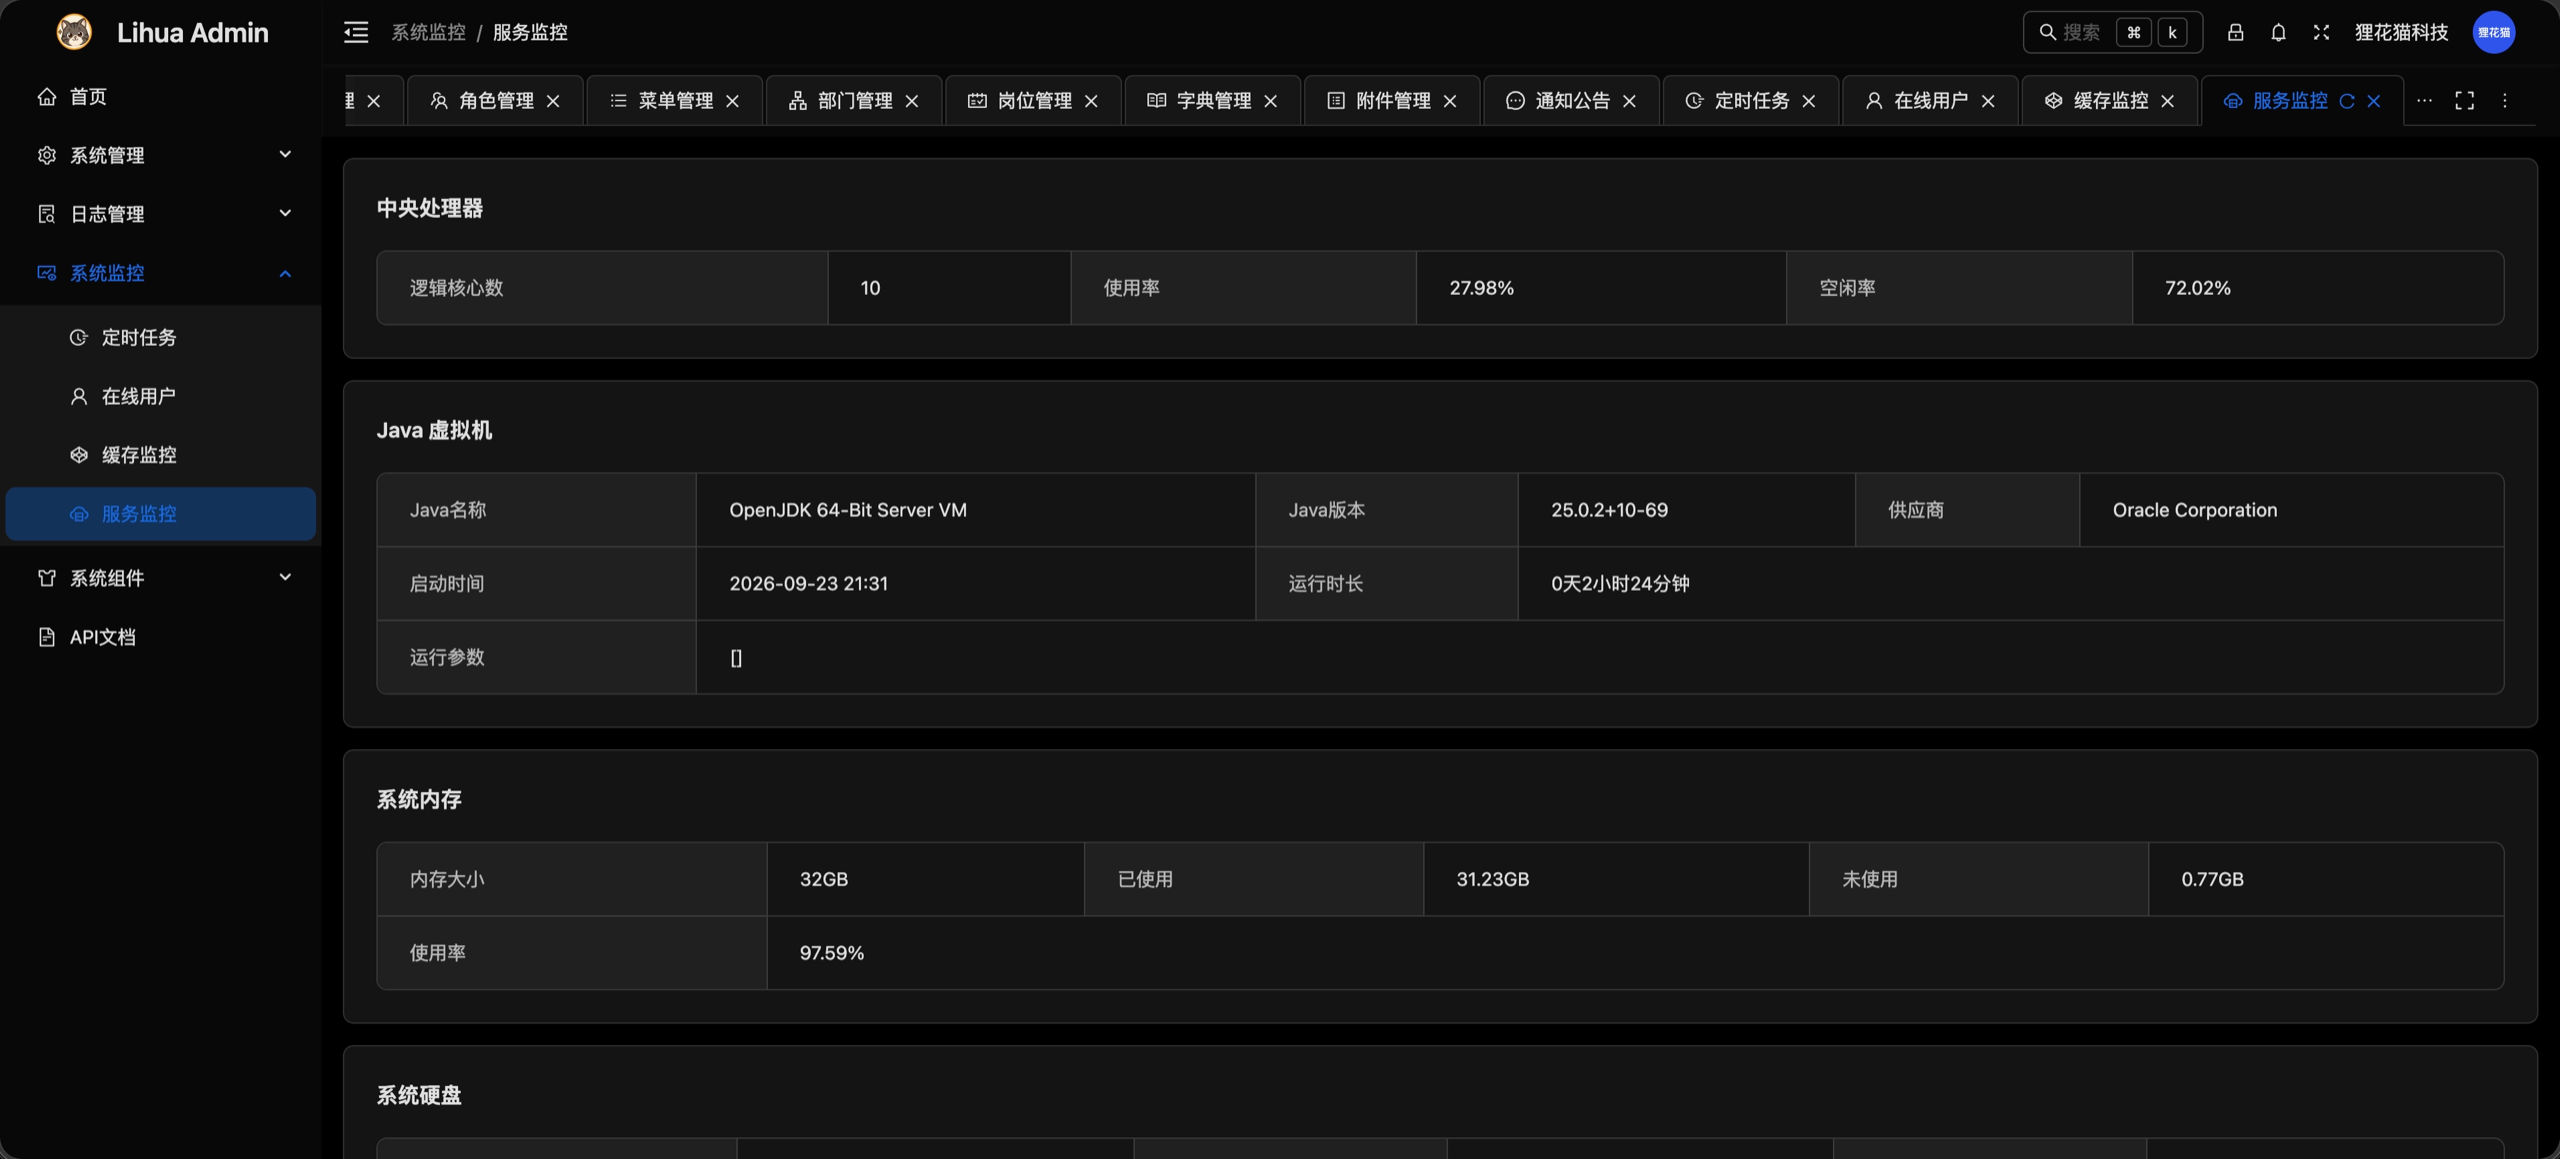Viewport: 2560px width, 1159px height.
Task: Click the memory 使用率 value 97.59%
Action: (831, 953)
